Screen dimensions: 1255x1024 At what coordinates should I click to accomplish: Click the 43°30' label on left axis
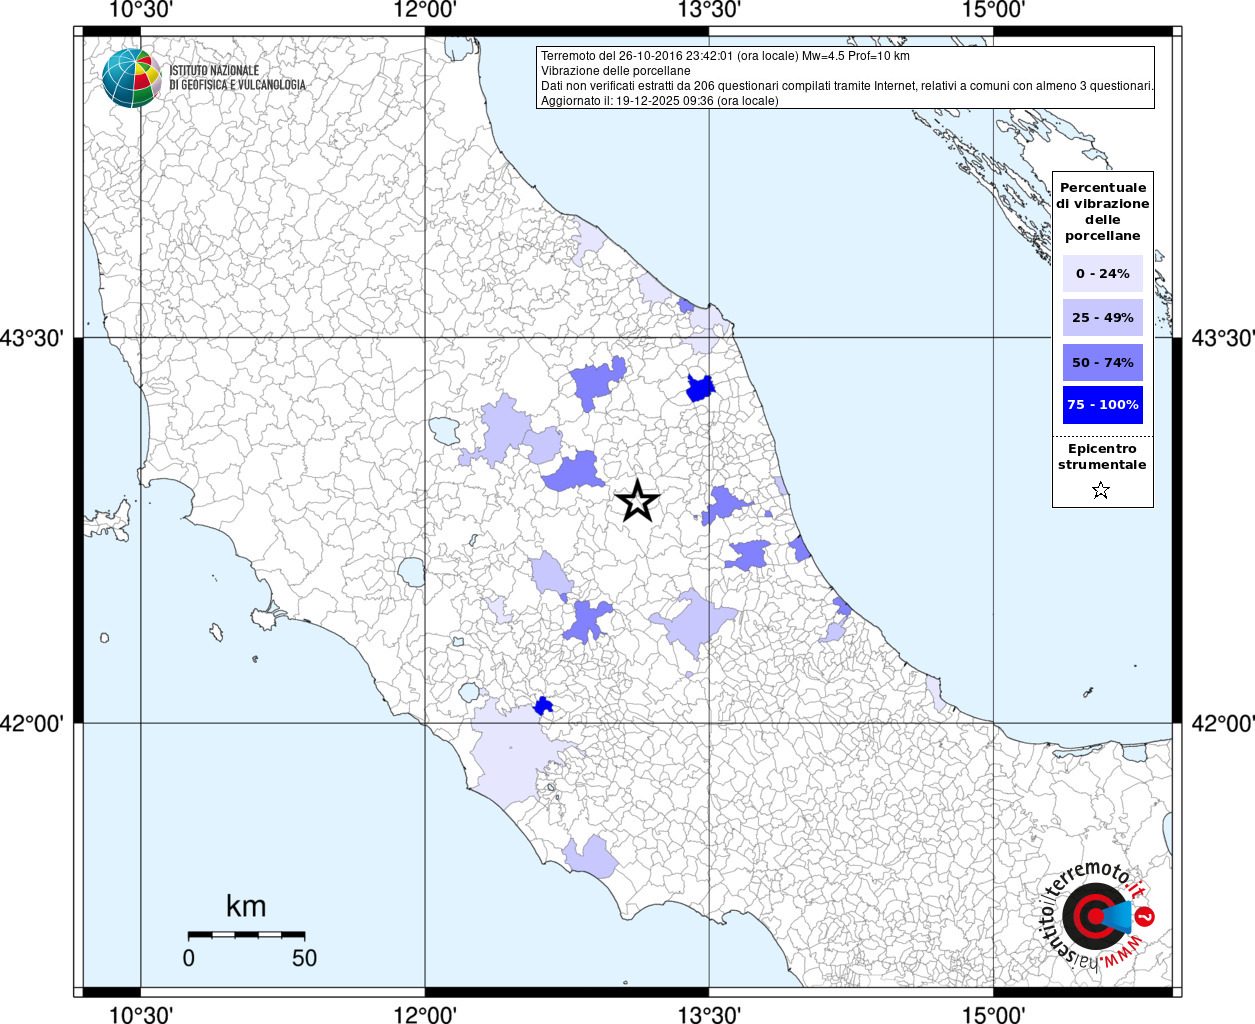coord(32,338)
